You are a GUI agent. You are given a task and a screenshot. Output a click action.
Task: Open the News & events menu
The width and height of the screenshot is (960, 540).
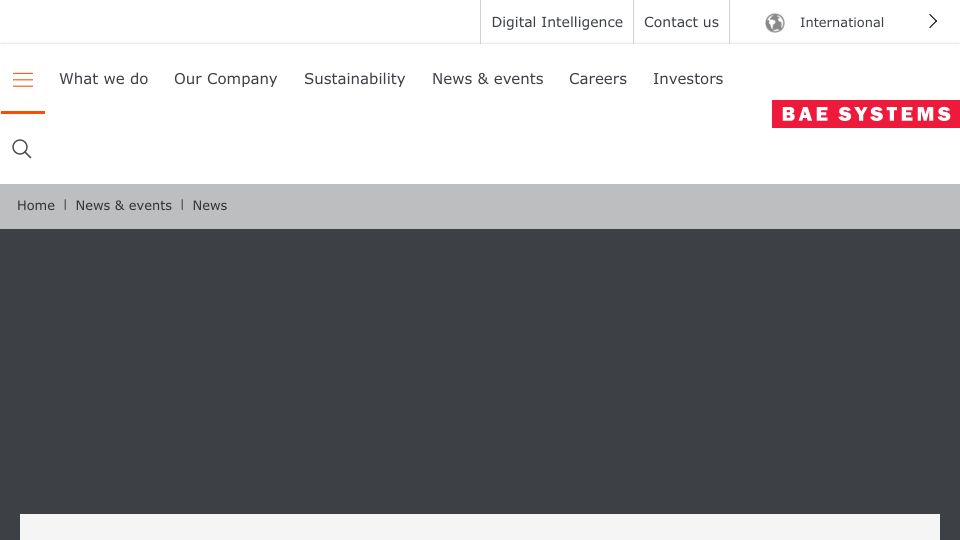(x=487, y=79)
